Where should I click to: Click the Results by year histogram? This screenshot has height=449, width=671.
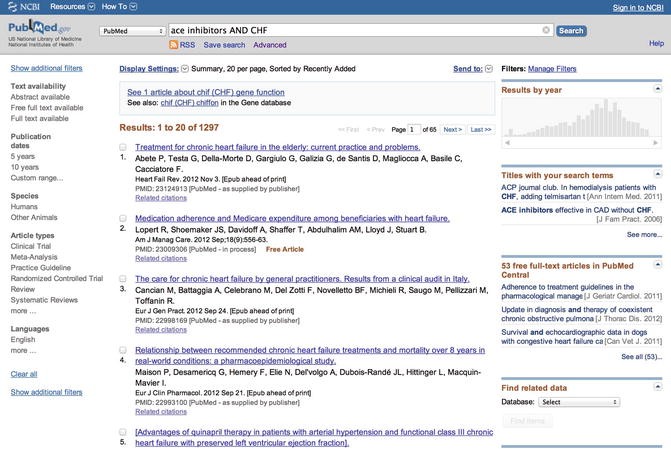point(581,118)
